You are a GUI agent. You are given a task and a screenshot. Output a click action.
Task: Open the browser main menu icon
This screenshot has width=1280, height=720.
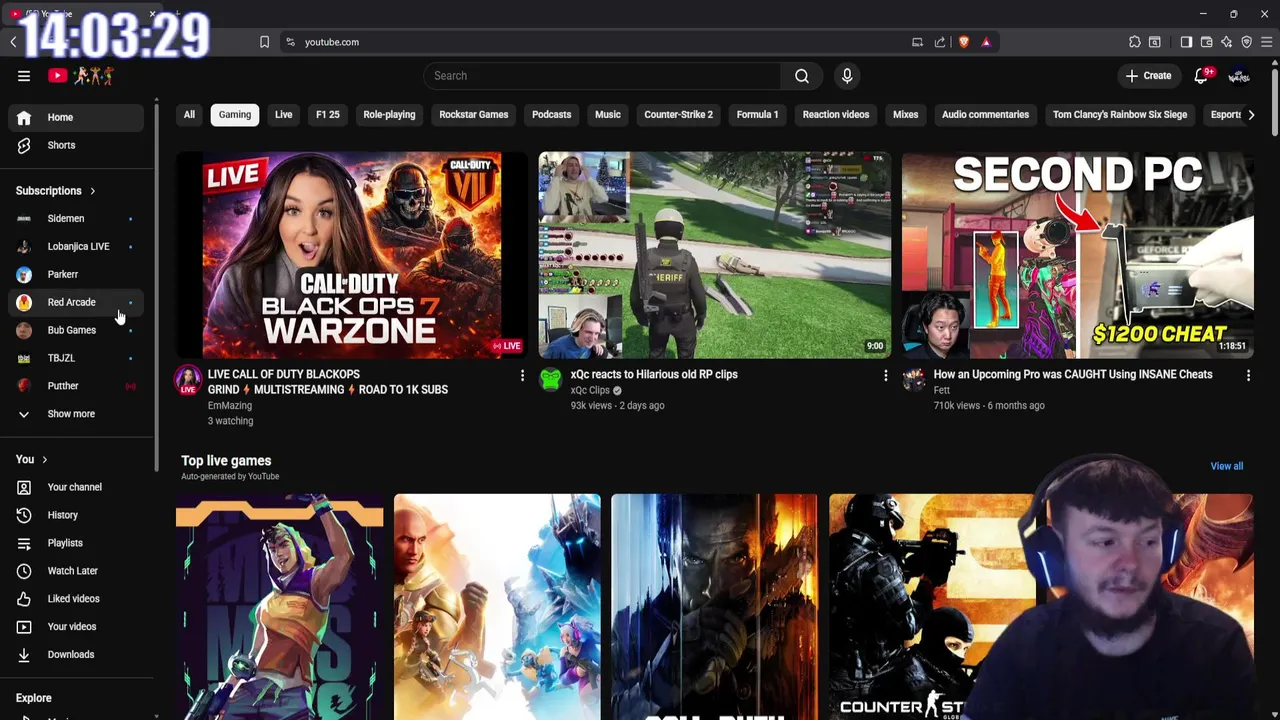pos(1266,42)
